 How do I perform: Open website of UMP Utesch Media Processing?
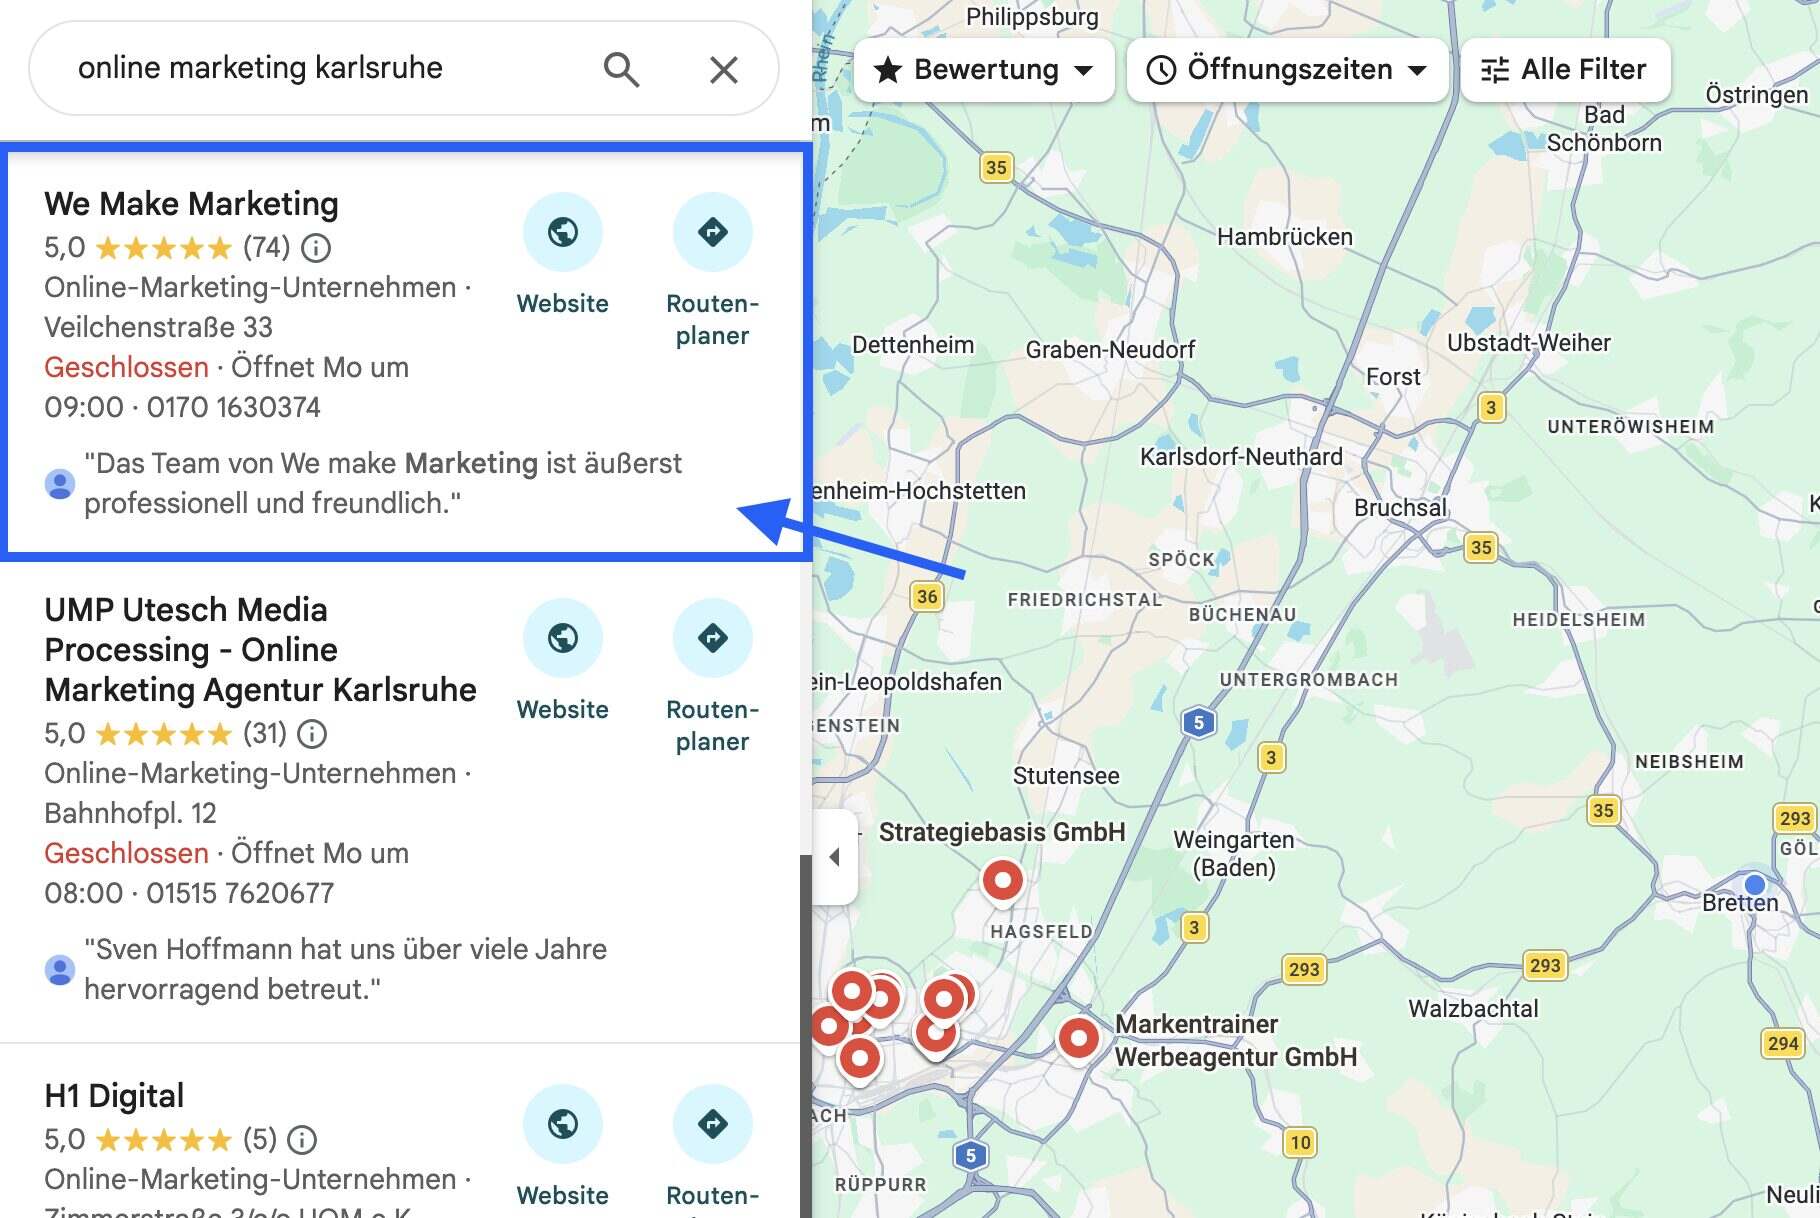[562, 638]
